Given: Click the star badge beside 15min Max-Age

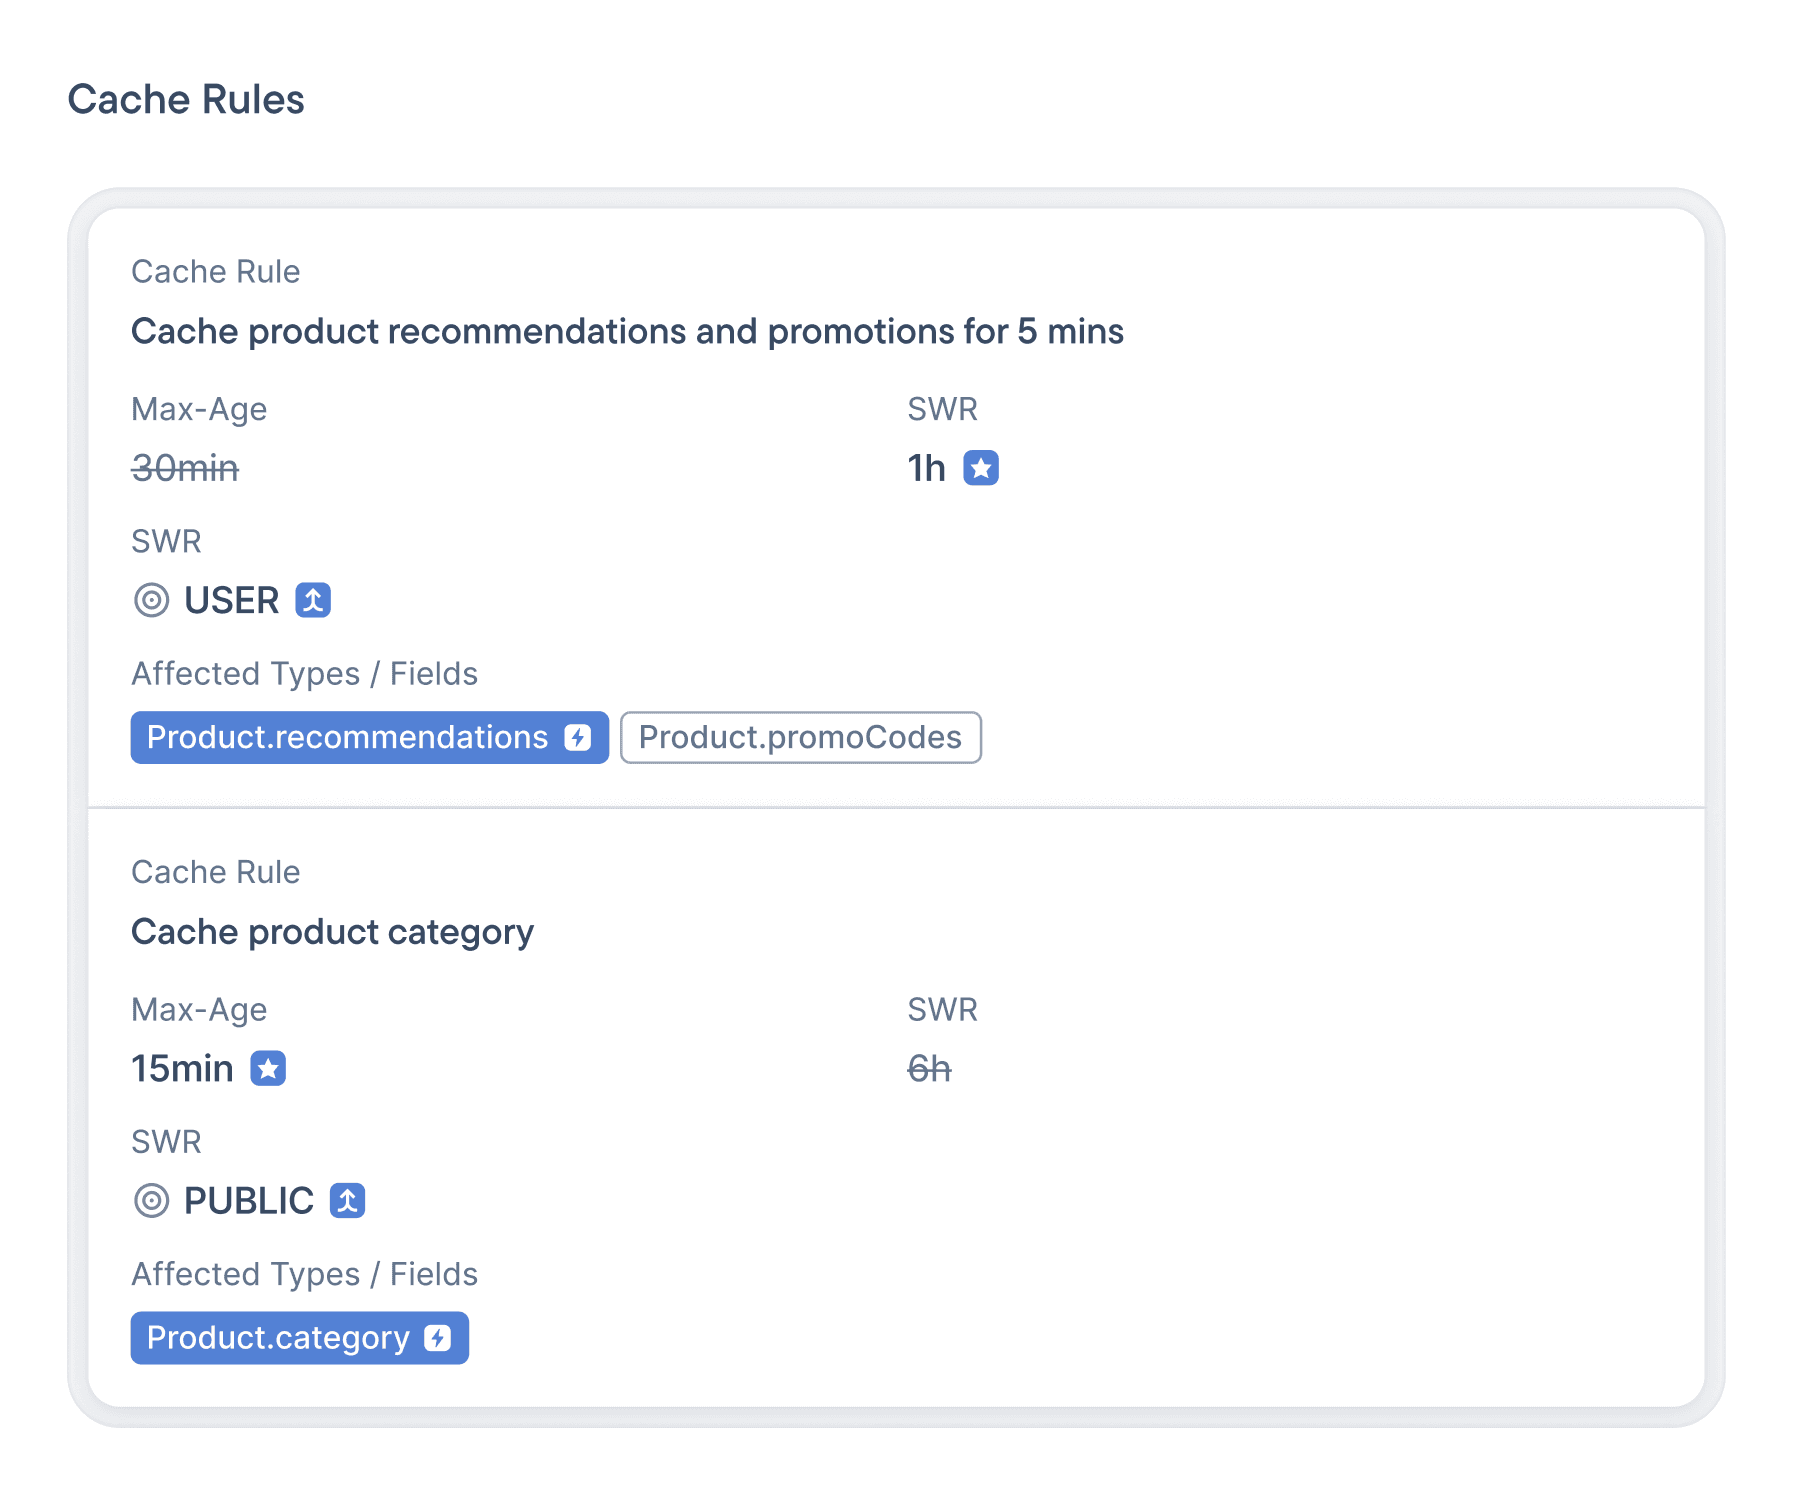Looking at the screenshot, I should tap(268, 1068).
